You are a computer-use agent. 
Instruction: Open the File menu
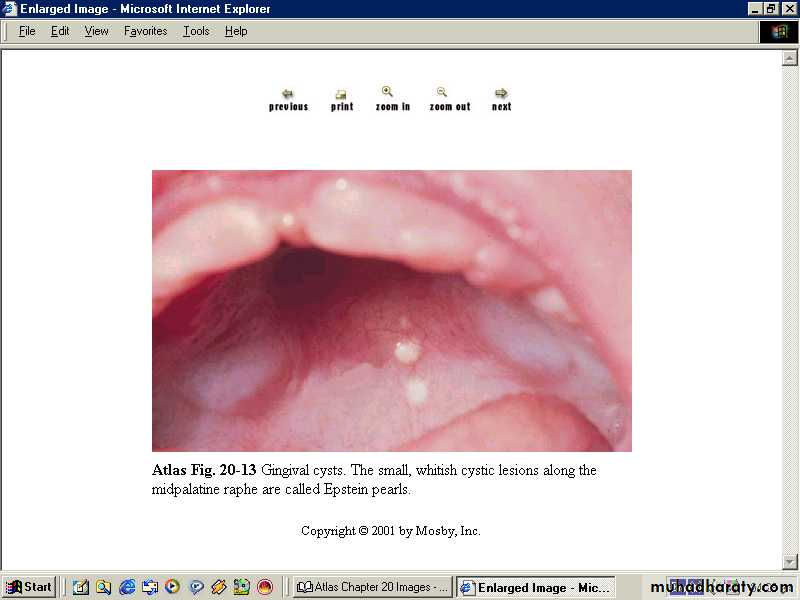tap(27, 31)
